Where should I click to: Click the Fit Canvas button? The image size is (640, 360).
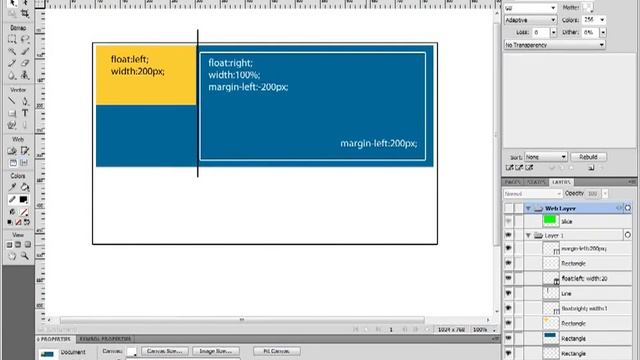tap(277, 351)
